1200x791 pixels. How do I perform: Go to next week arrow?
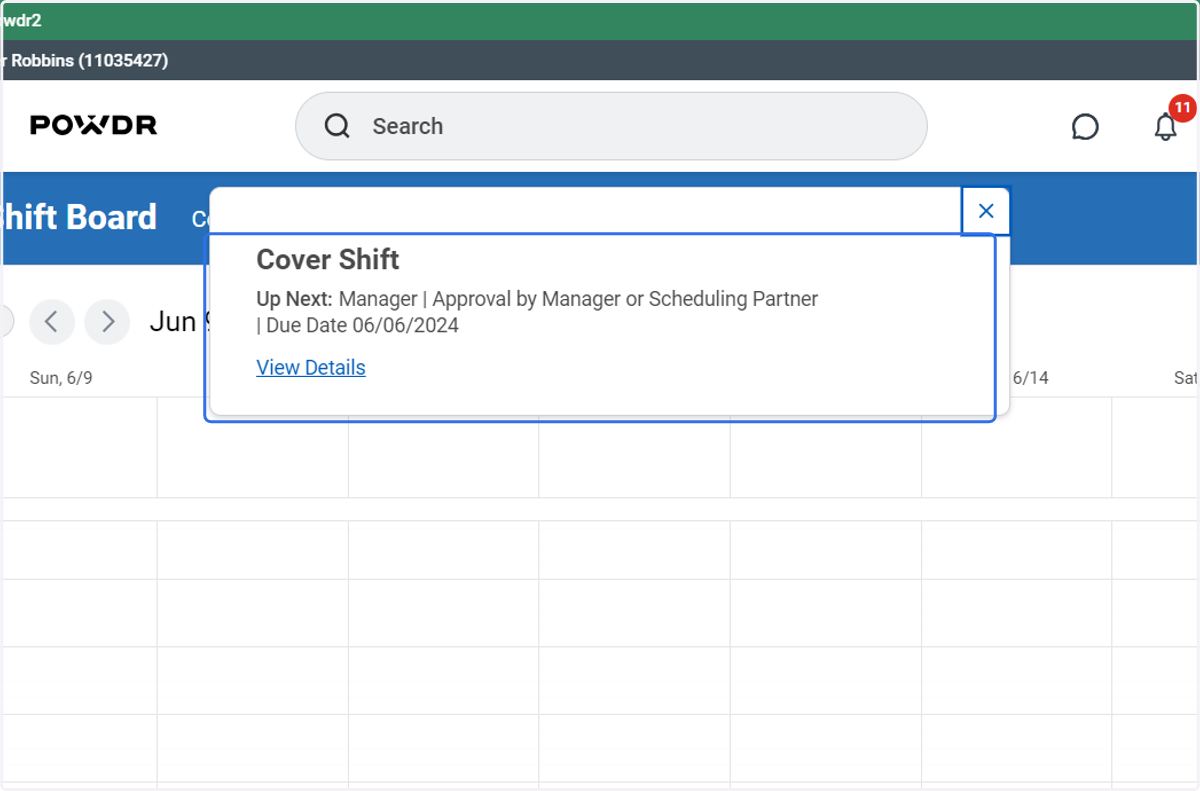(x=107, y=322)
